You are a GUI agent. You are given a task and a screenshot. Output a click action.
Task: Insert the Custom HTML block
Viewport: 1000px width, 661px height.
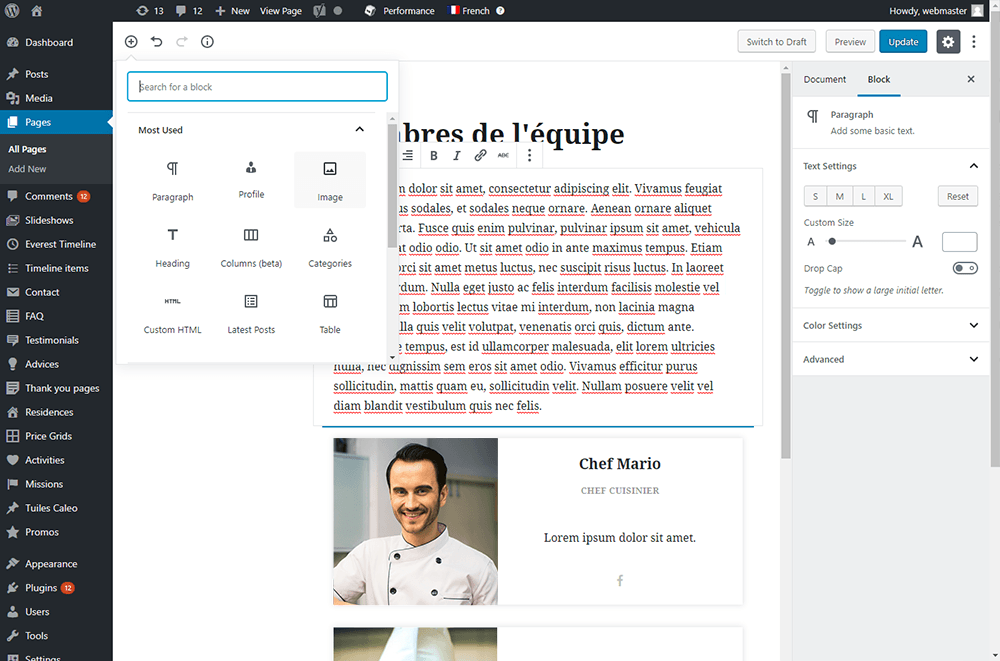[x=172, y=314]
